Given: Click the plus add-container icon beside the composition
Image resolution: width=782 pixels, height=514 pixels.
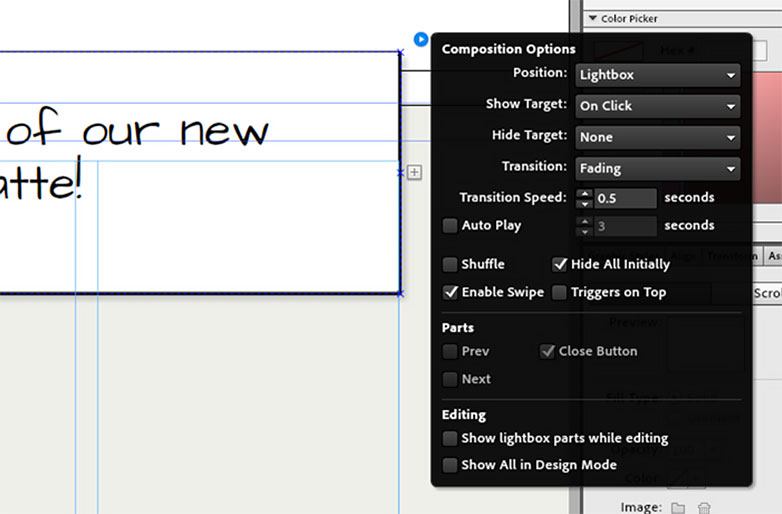Looking at the screenshot, I should click(x=414, y=172).
